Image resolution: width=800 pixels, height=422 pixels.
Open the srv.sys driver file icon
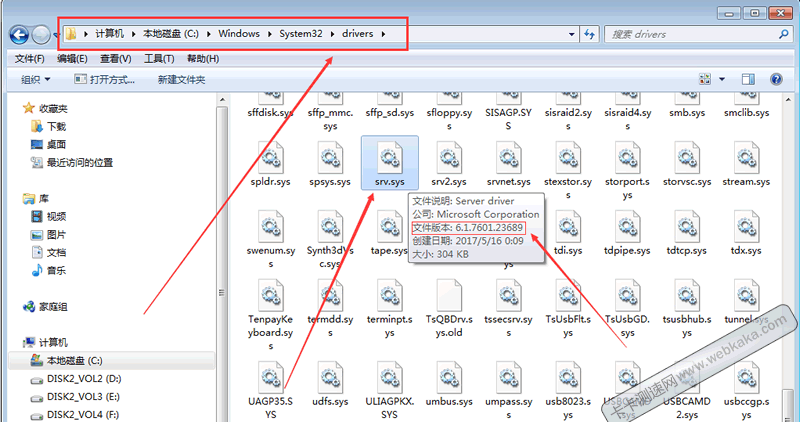click(x=389, y=160)
